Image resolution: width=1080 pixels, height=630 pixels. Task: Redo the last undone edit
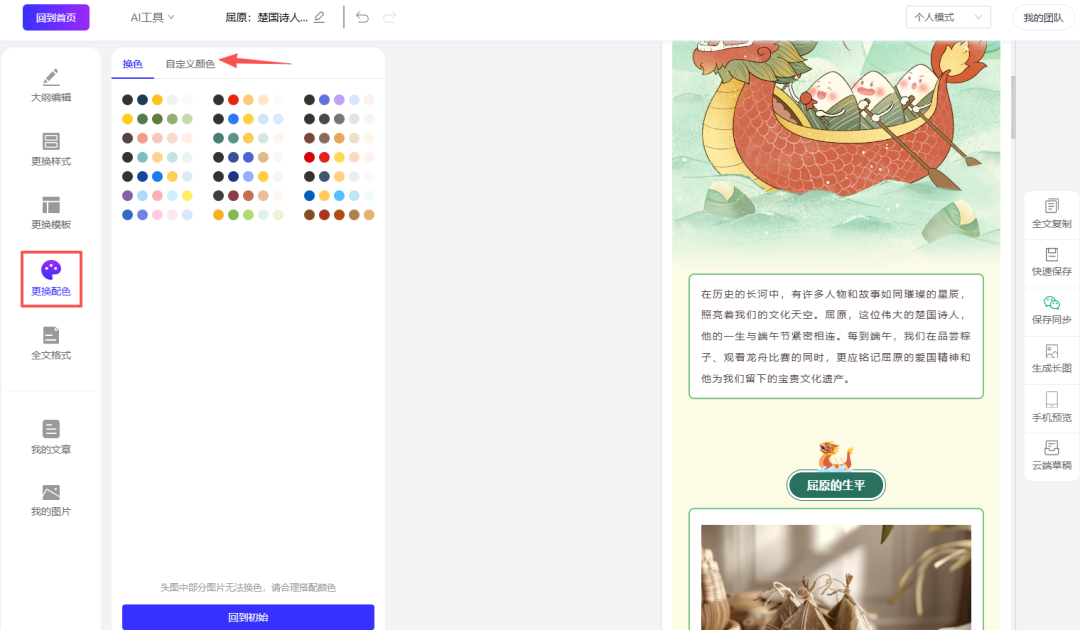pyautogui.click(x=390, y=17)
